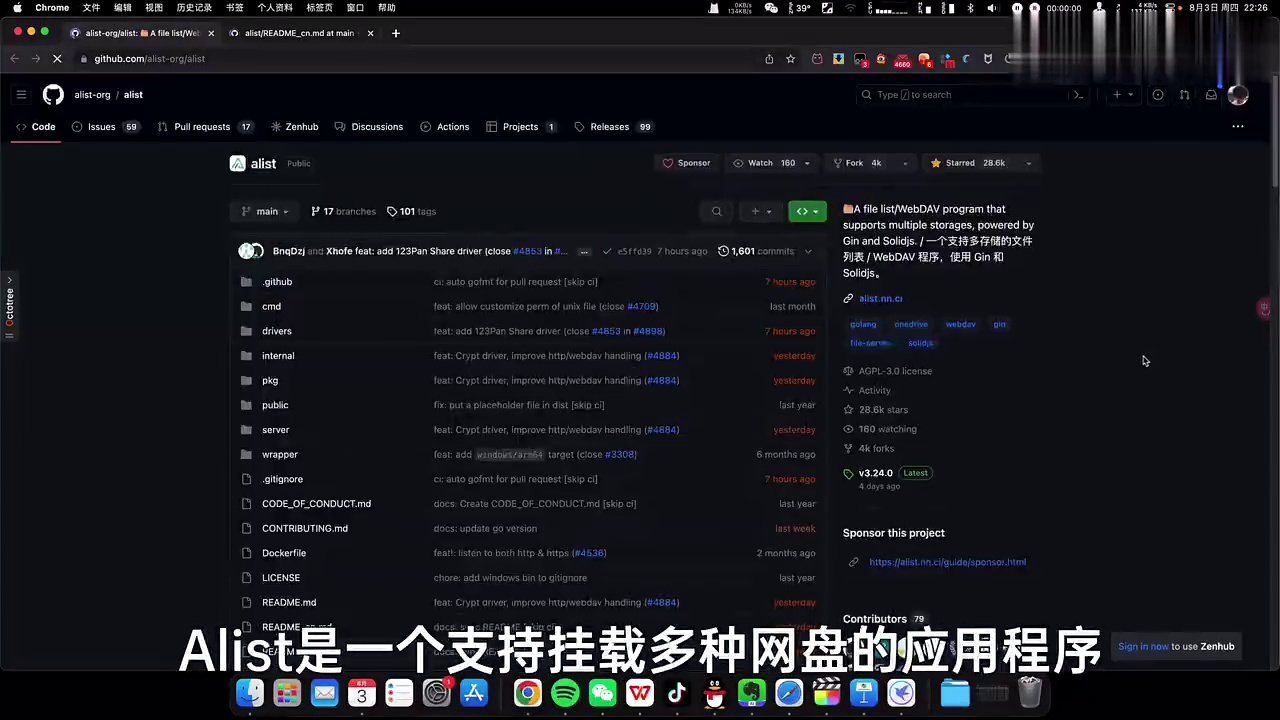The image size is (1280, 720).
Task: Open WPS Office from the Dock
Action: tap(640, 692)
